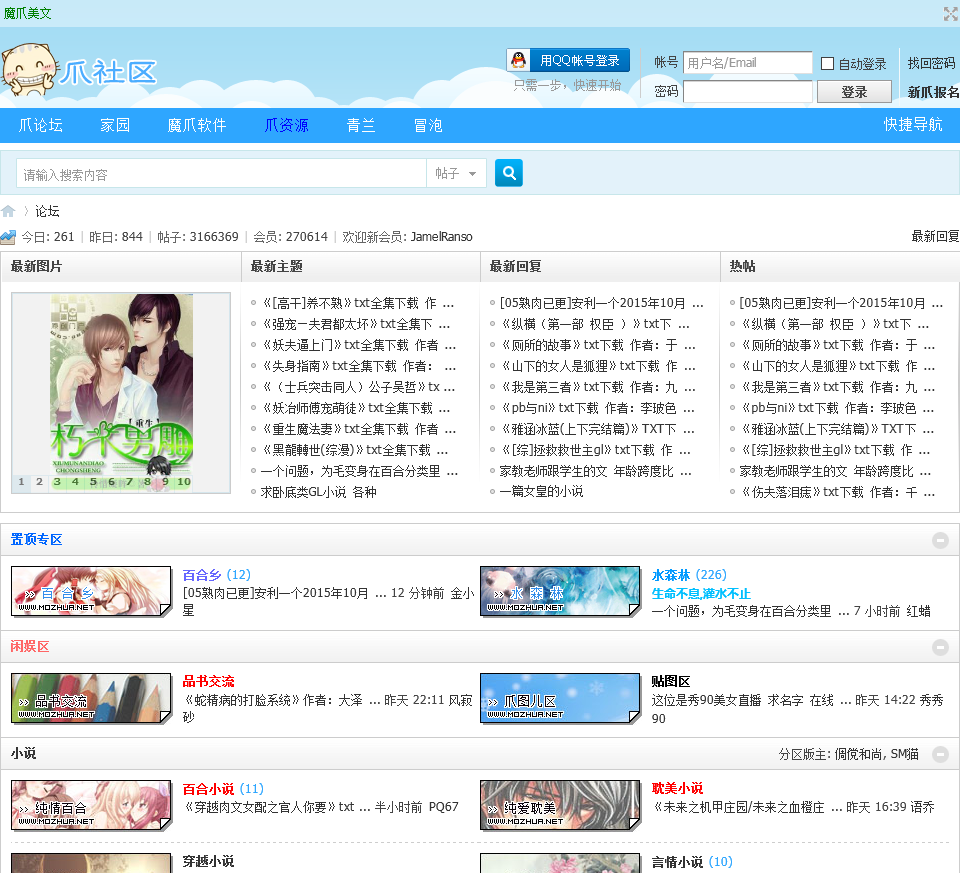The width and height of the screenshot is (960, 873).
Task: Select slide number 1 of image carousel
Action: 21,482
